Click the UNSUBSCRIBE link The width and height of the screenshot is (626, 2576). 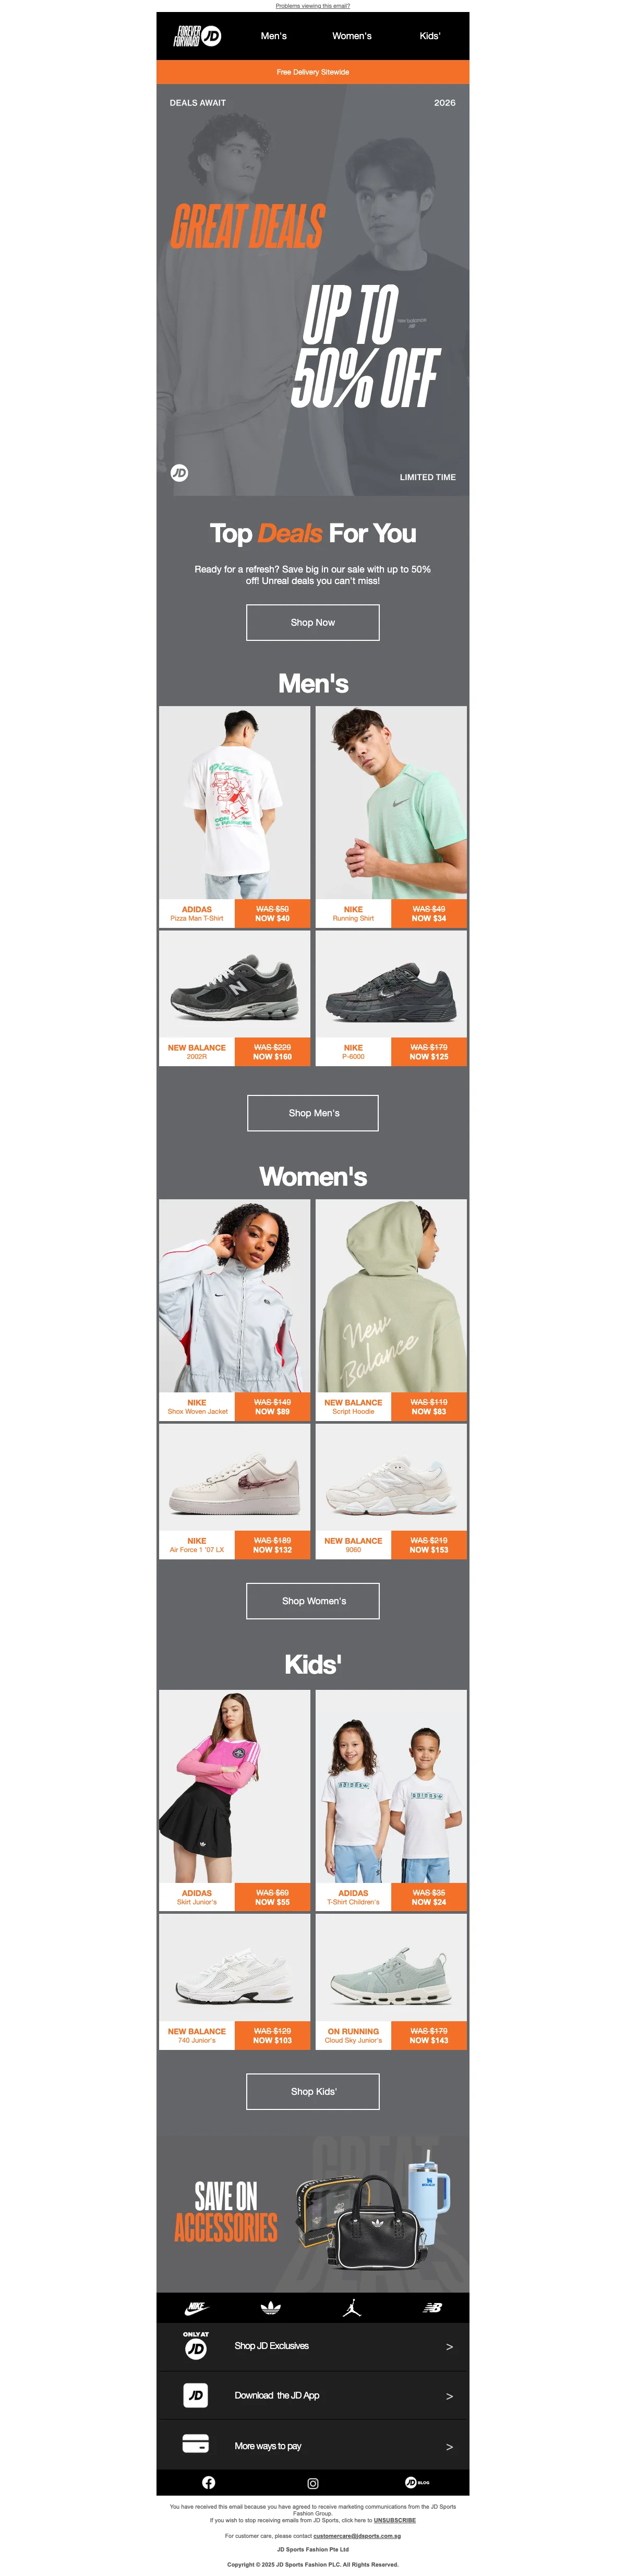pyautogui.click(x=395, y=2520)
